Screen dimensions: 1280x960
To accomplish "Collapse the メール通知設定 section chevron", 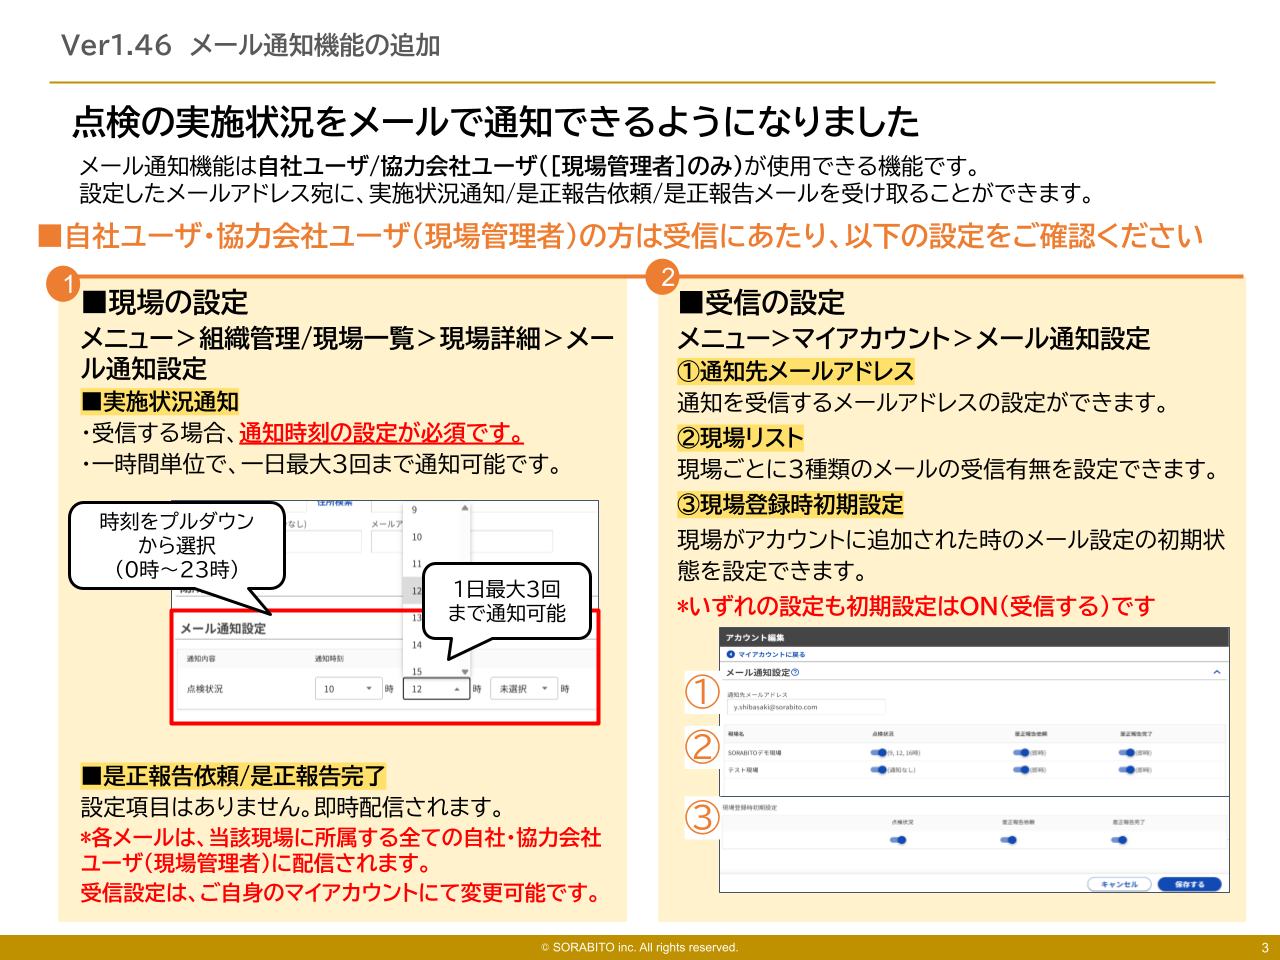I will (1215, 672).
